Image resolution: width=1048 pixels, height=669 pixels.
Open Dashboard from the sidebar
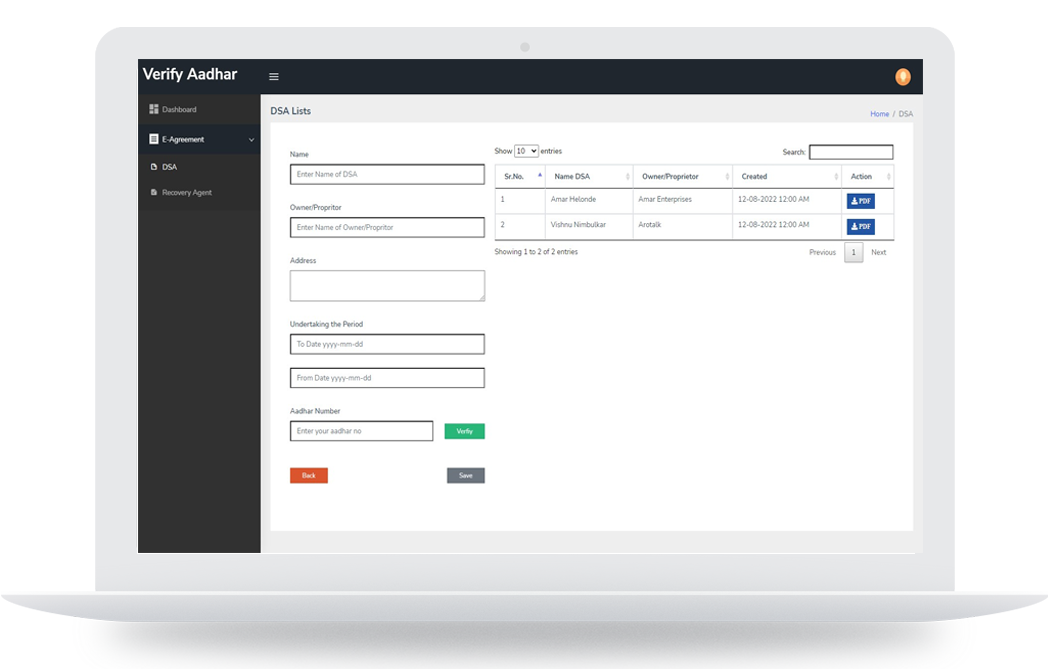click(179, 109)
